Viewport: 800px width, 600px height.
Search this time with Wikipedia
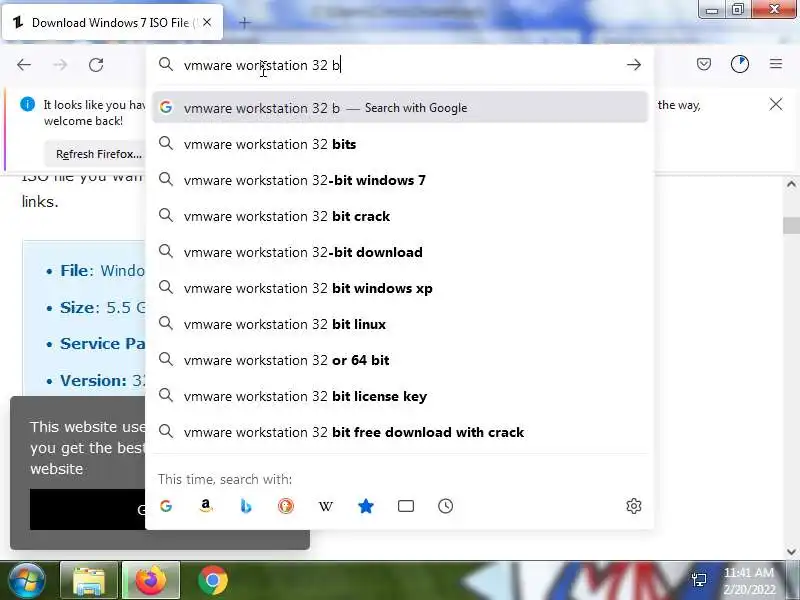326,506
